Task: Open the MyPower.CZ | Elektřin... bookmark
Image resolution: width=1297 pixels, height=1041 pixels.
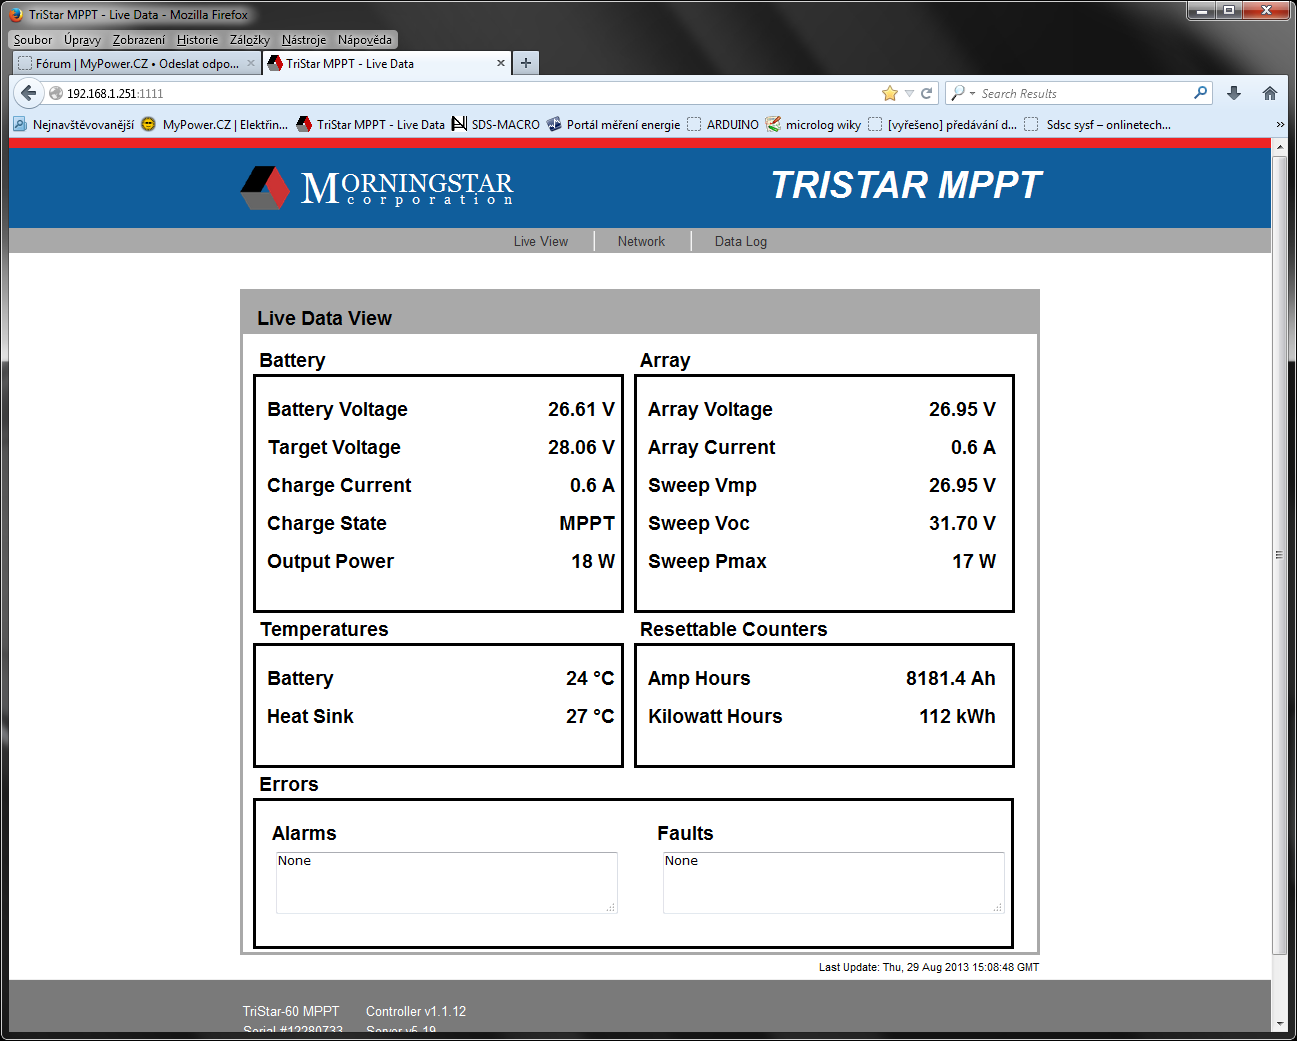Action: (214, 124)
